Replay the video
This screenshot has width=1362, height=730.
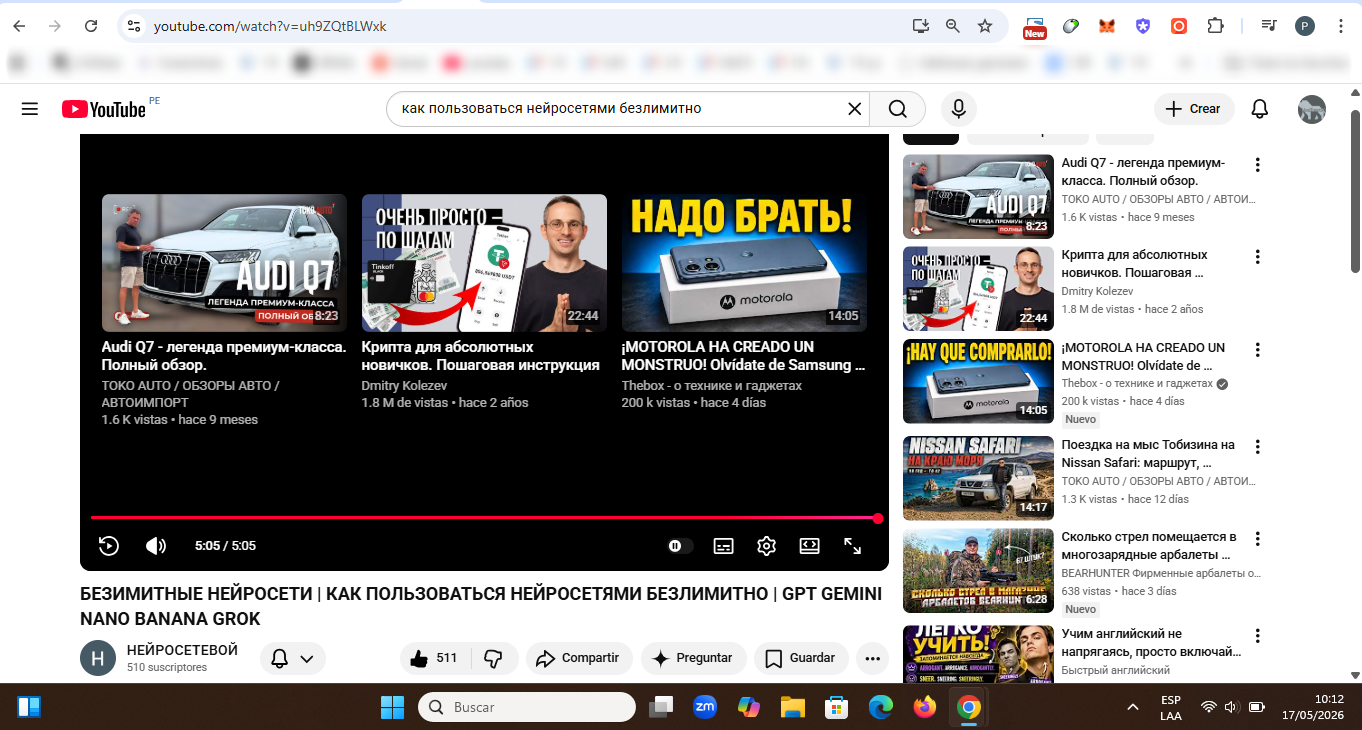[x=109, y=546]
